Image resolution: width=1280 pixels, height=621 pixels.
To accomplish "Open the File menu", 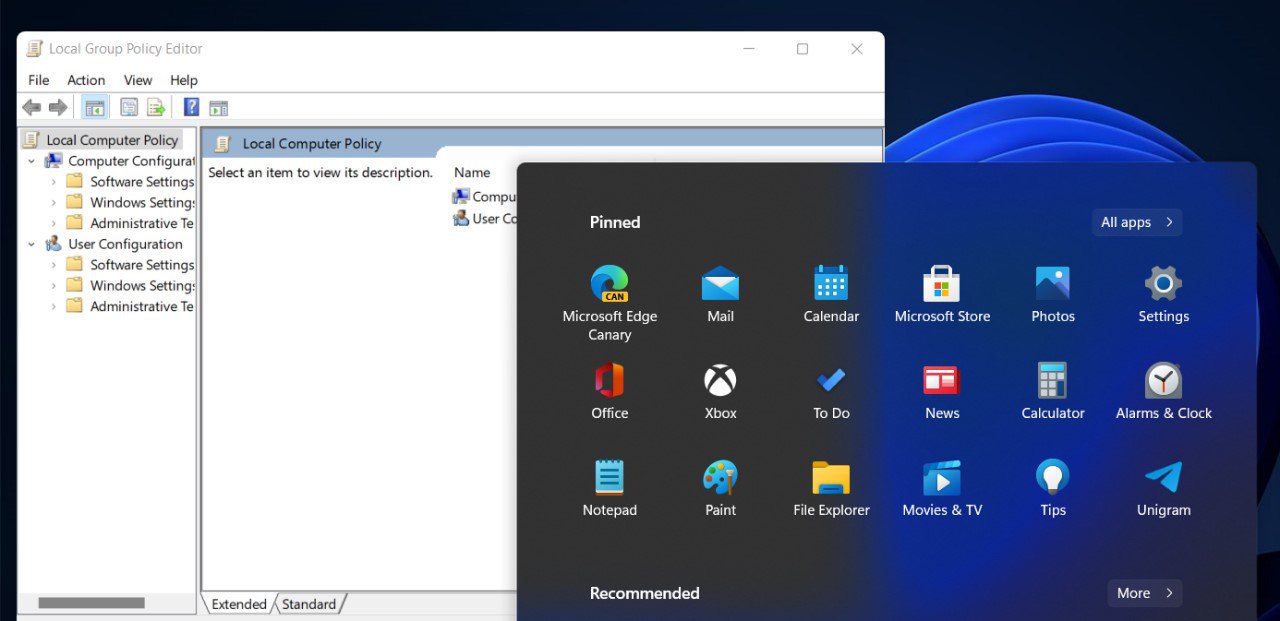I will pos(39,80).
